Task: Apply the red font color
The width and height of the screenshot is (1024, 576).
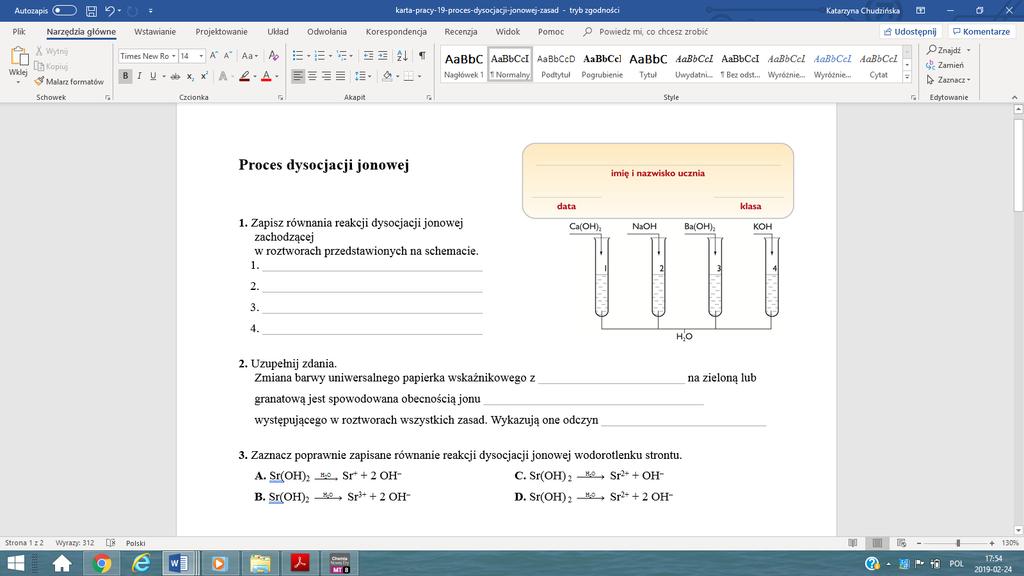Action: [266, 76]
